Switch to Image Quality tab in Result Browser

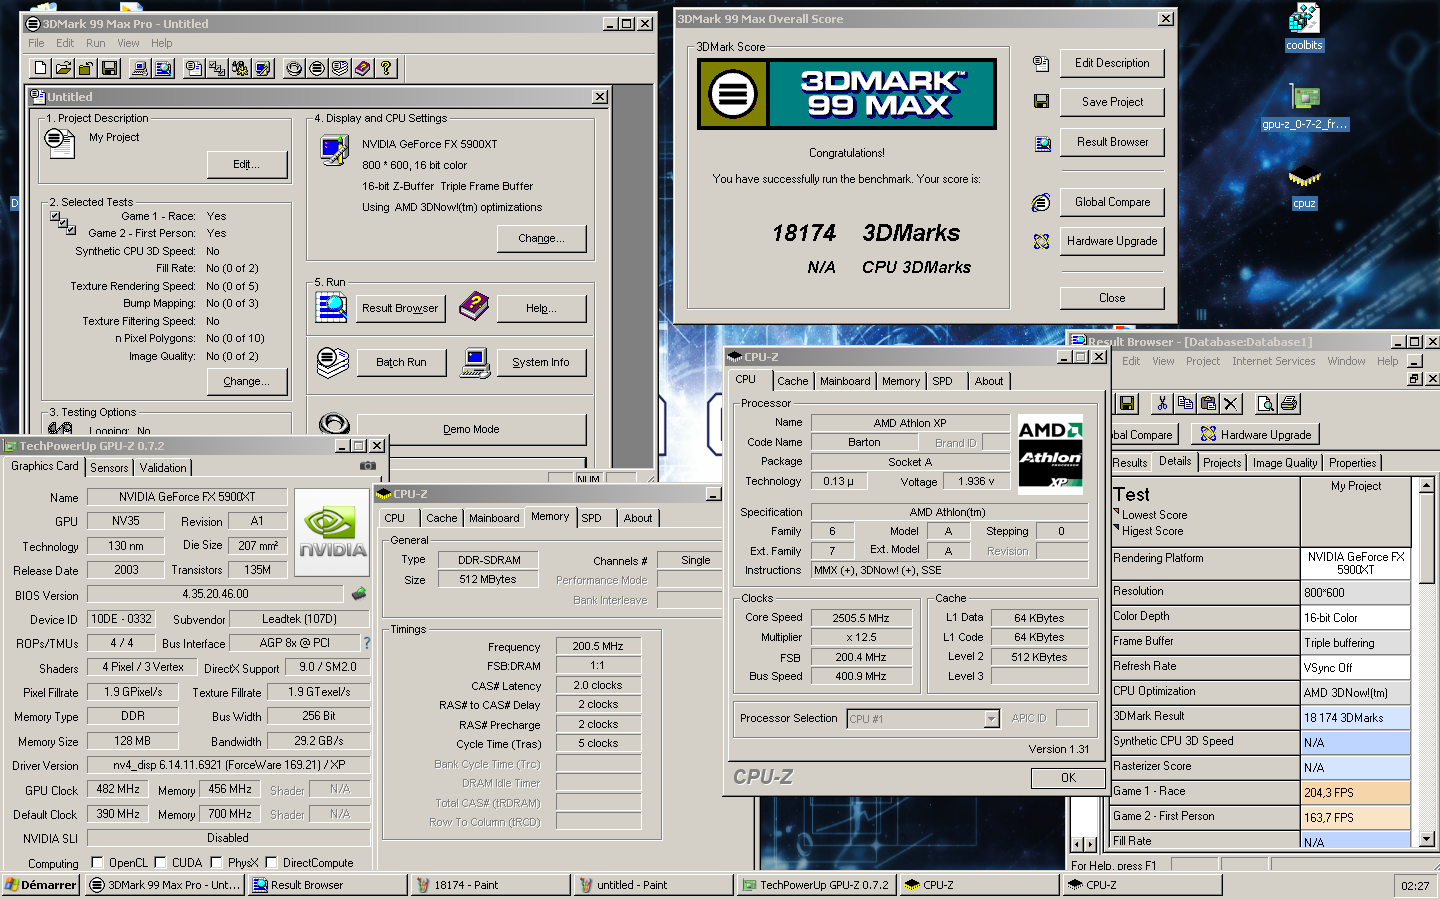[1284, 463]
